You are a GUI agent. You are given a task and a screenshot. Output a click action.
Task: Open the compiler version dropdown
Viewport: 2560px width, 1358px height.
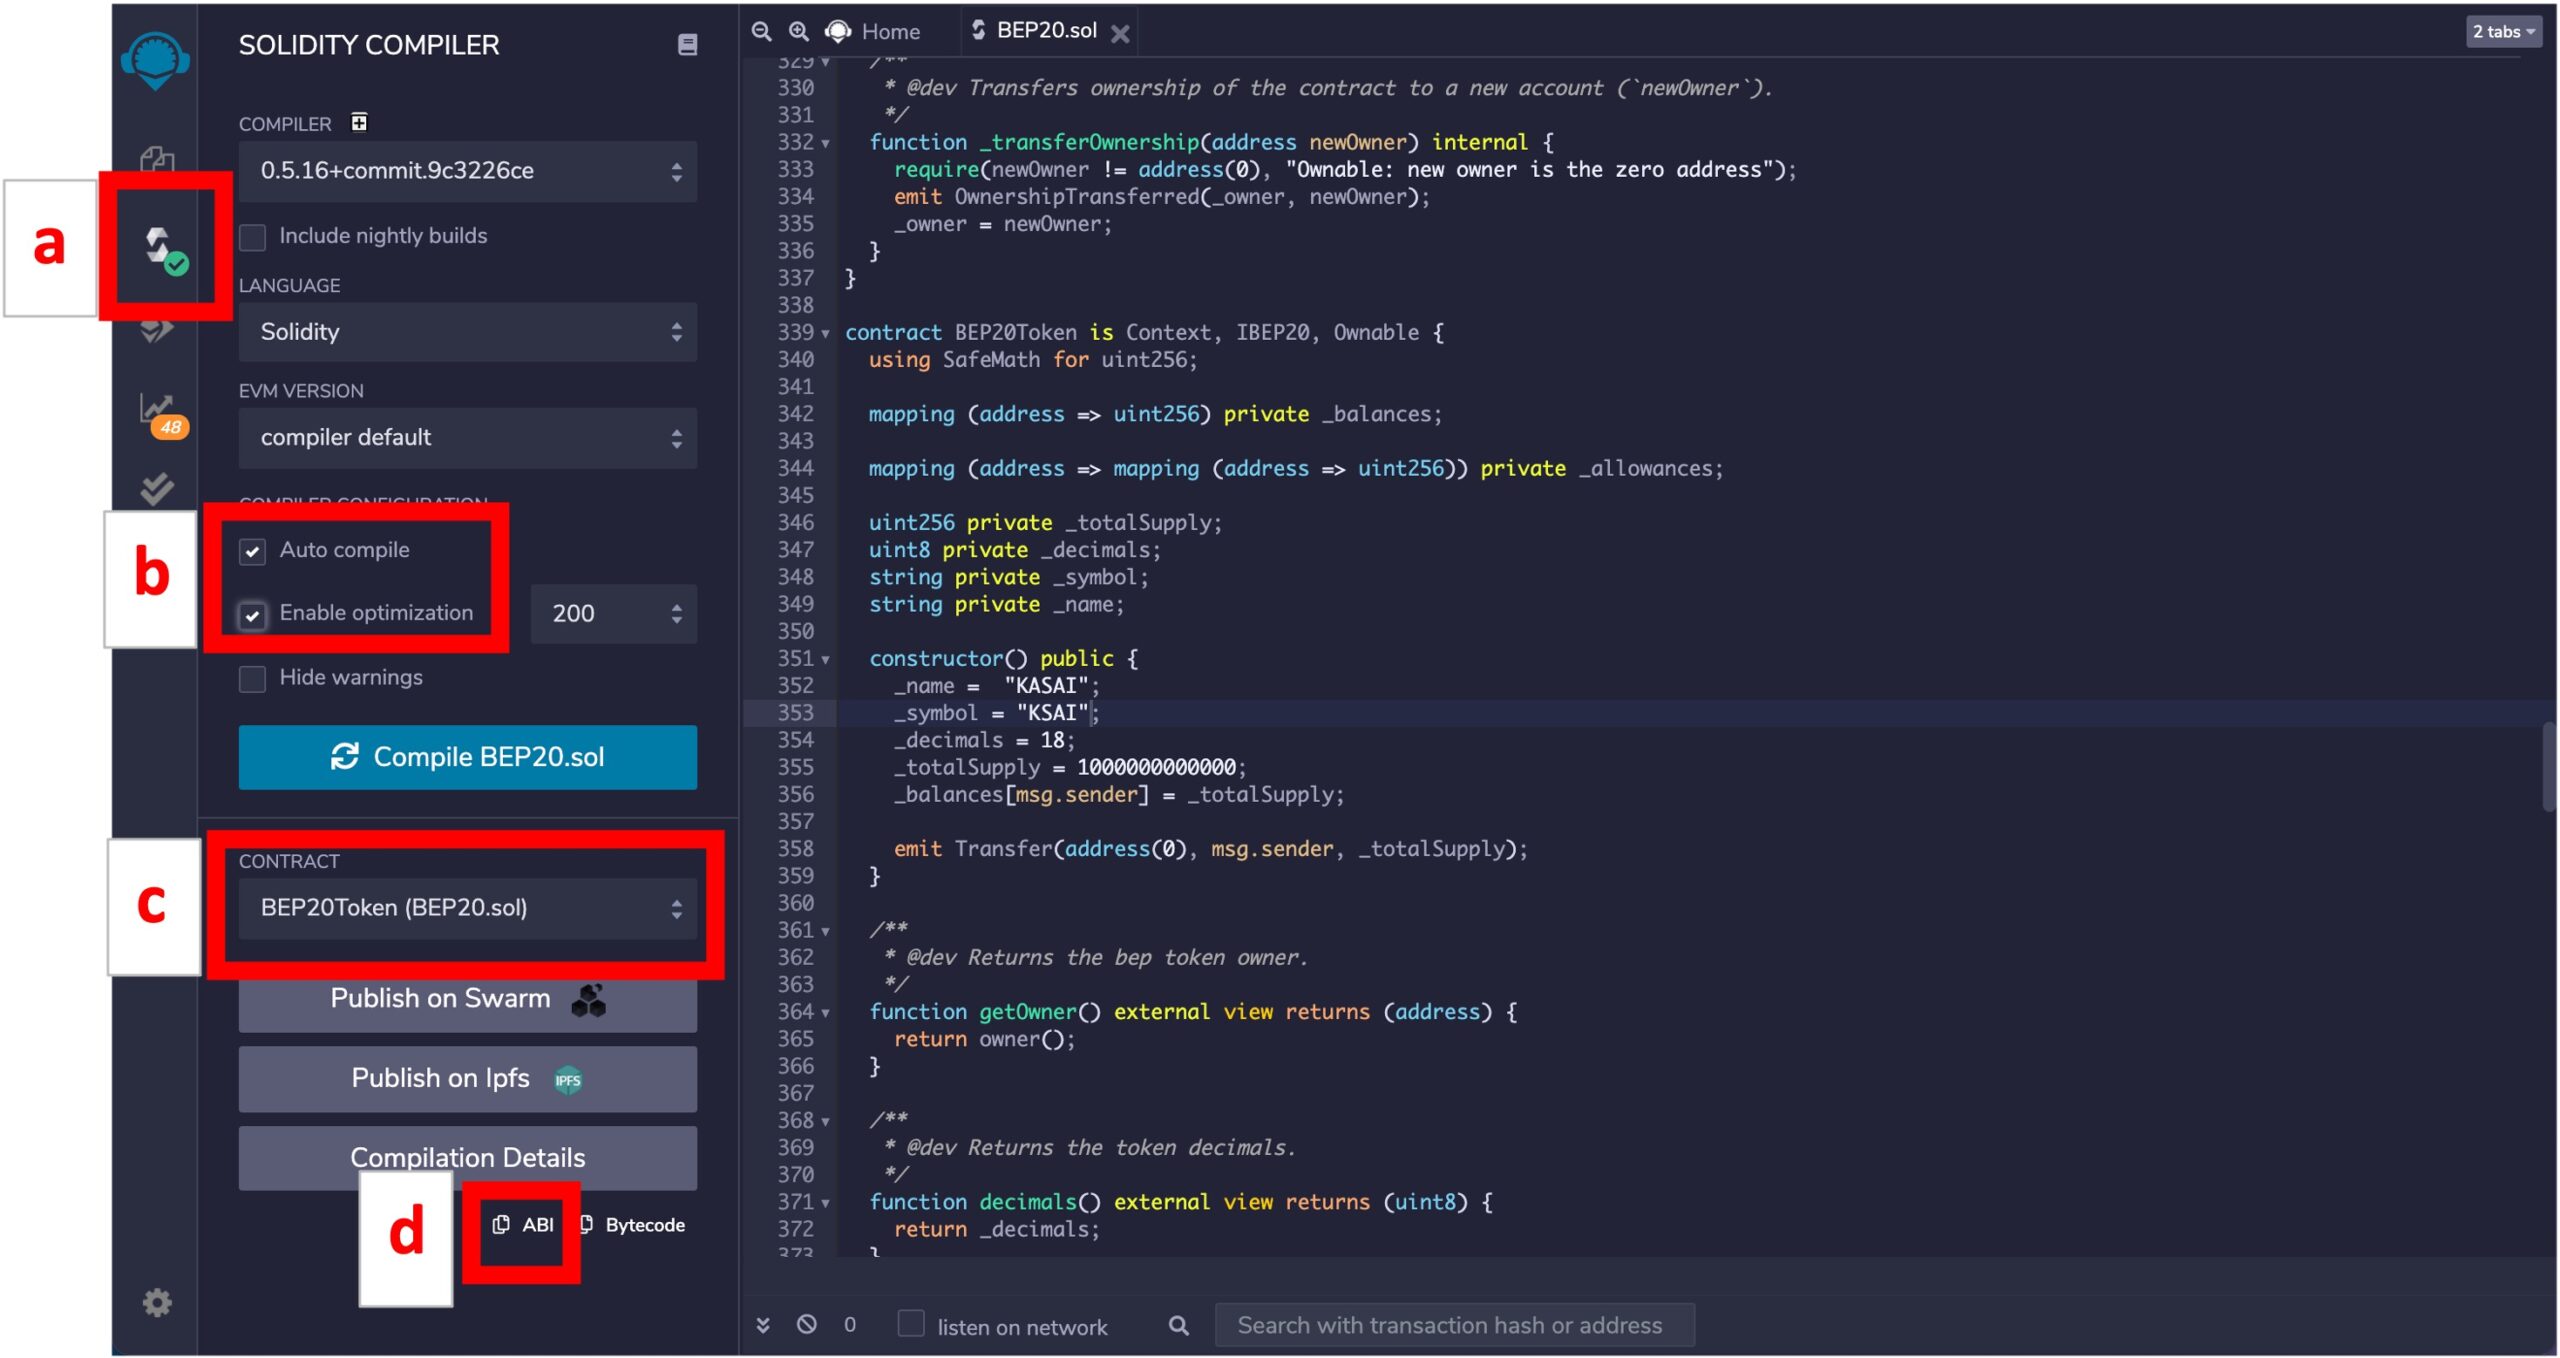tap(467, 171)
